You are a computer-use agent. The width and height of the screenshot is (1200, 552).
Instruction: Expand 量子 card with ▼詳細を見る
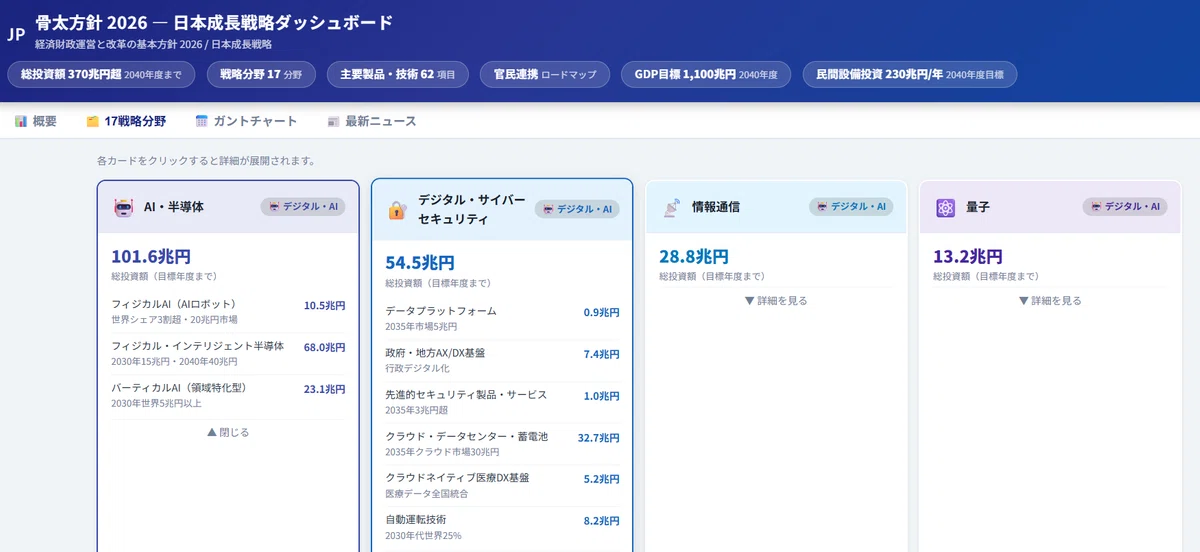1050,300
